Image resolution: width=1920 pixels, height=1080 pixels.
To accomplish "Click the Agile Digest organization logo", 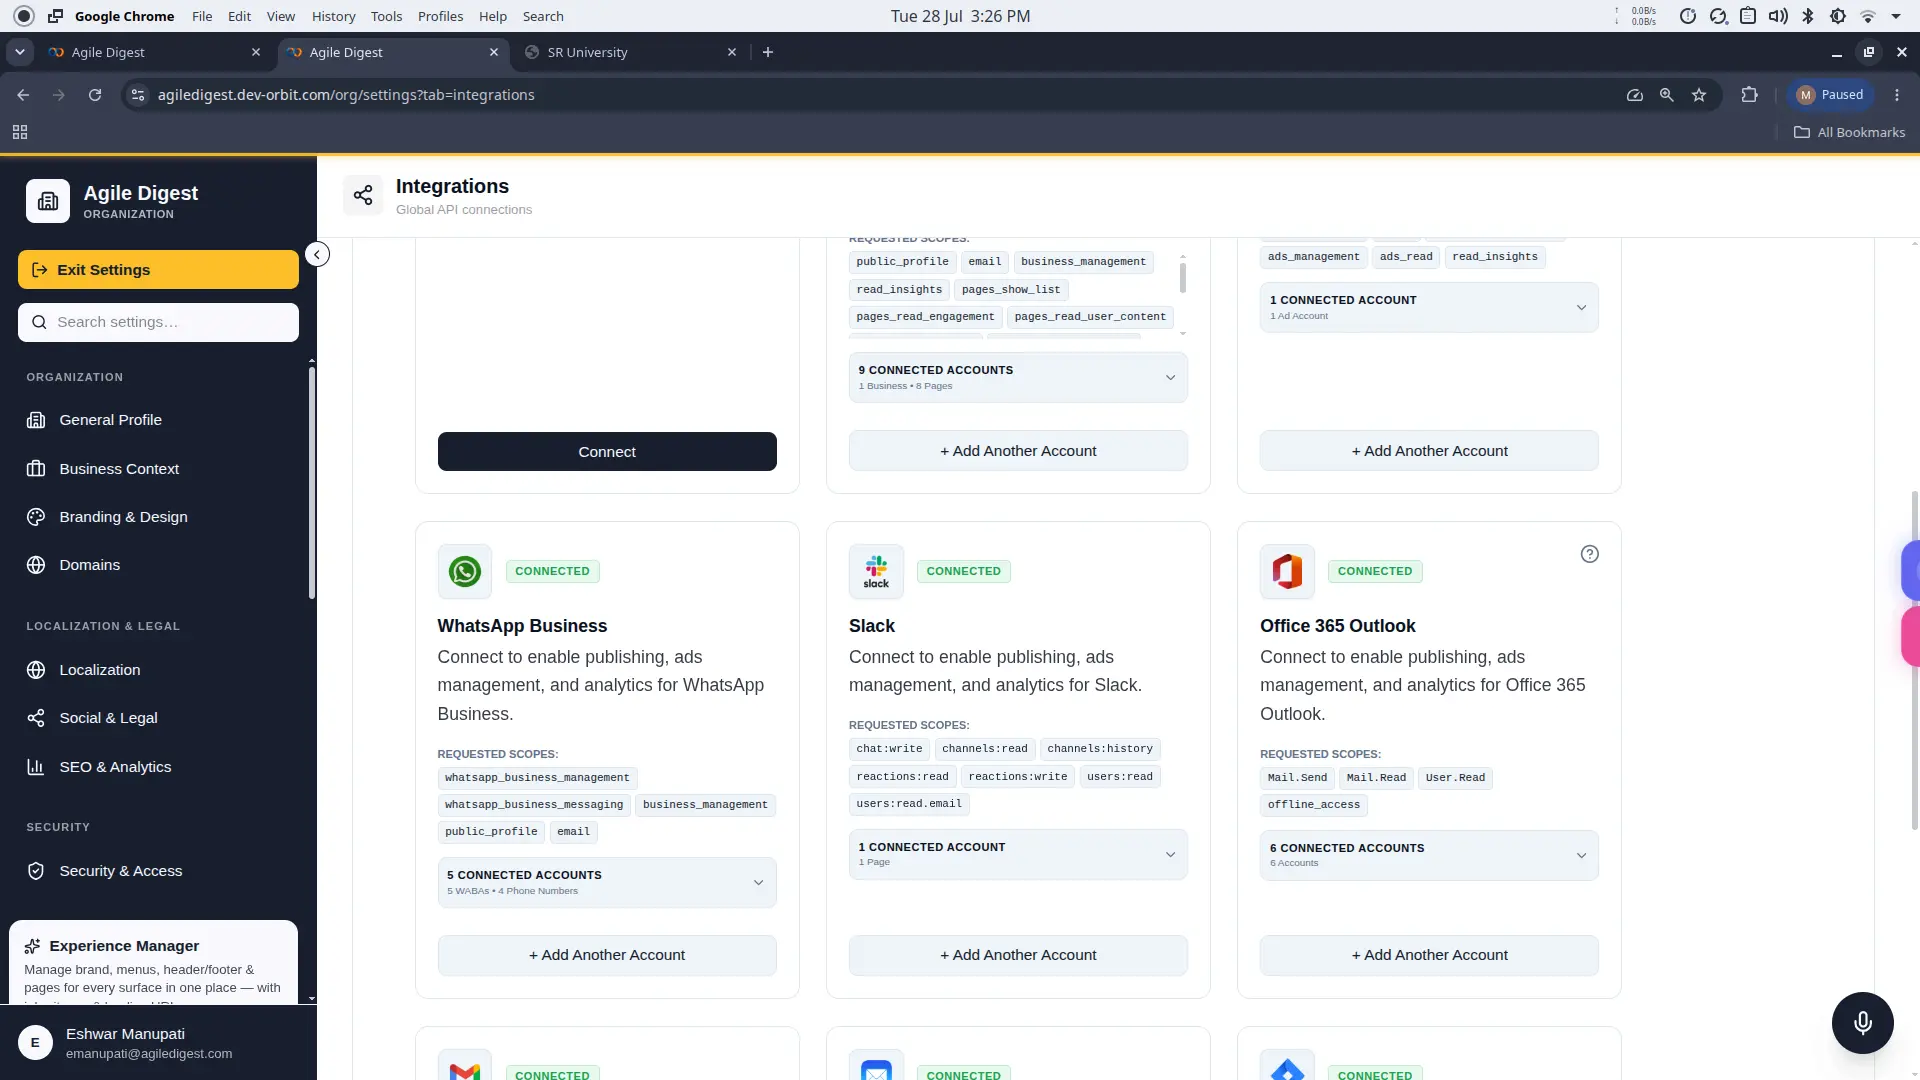I will coord(48,201).
